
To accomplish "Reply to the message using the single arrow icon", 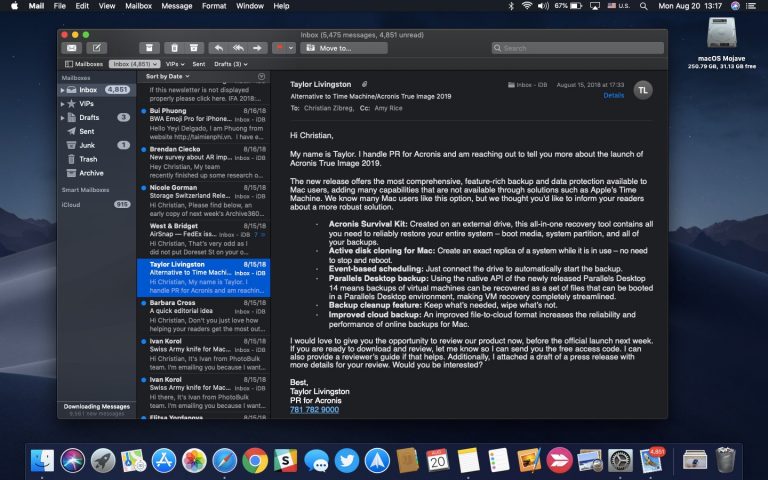I will (218, 48).
